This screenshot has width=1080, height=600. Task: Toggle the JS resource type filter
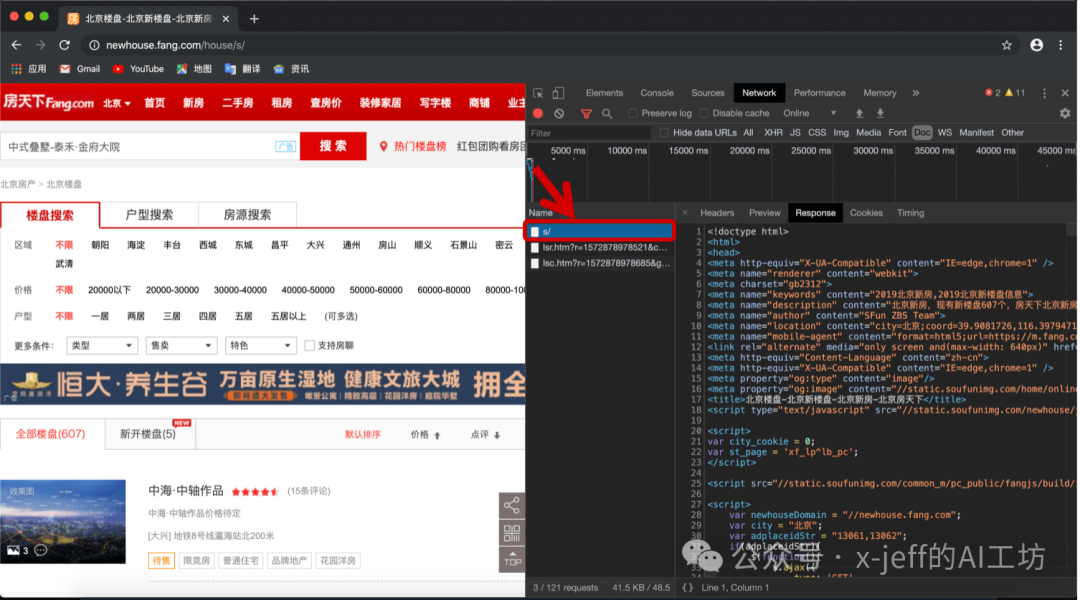[795, 133]
